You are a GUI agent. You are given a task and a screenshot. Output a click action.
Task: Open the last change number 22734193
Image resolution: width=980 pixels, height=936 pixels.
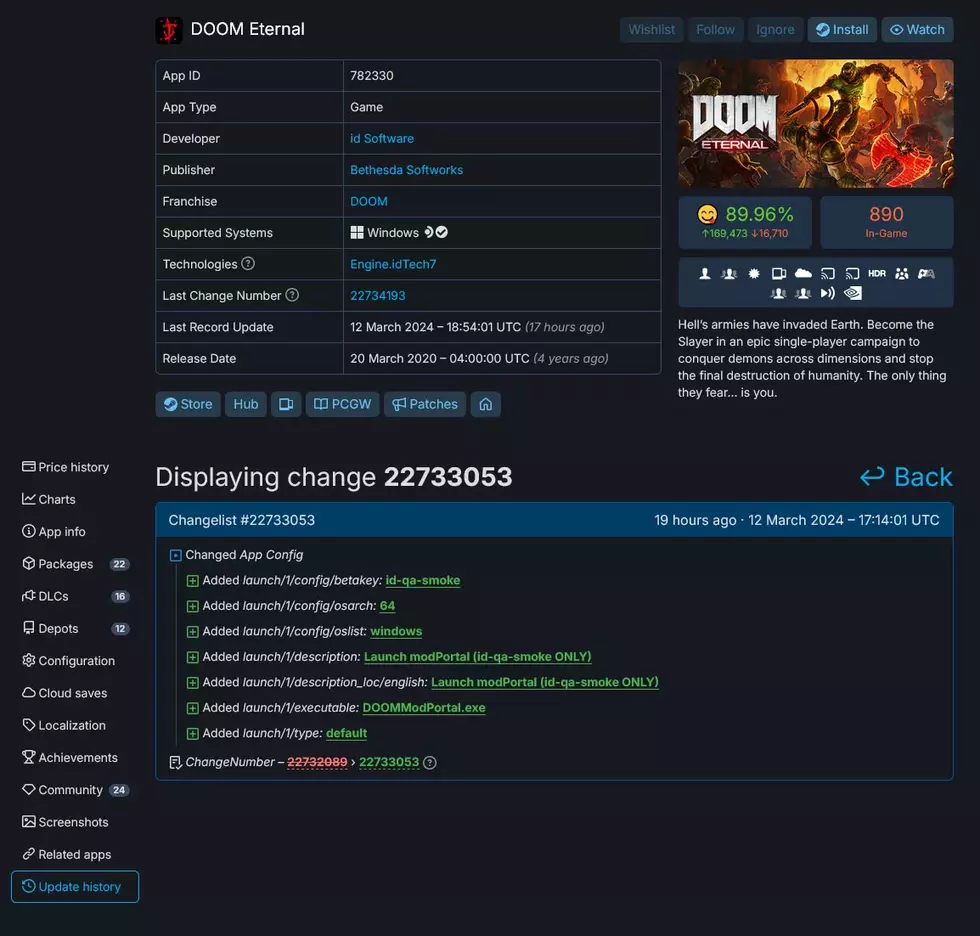click(x=378, y=296)
